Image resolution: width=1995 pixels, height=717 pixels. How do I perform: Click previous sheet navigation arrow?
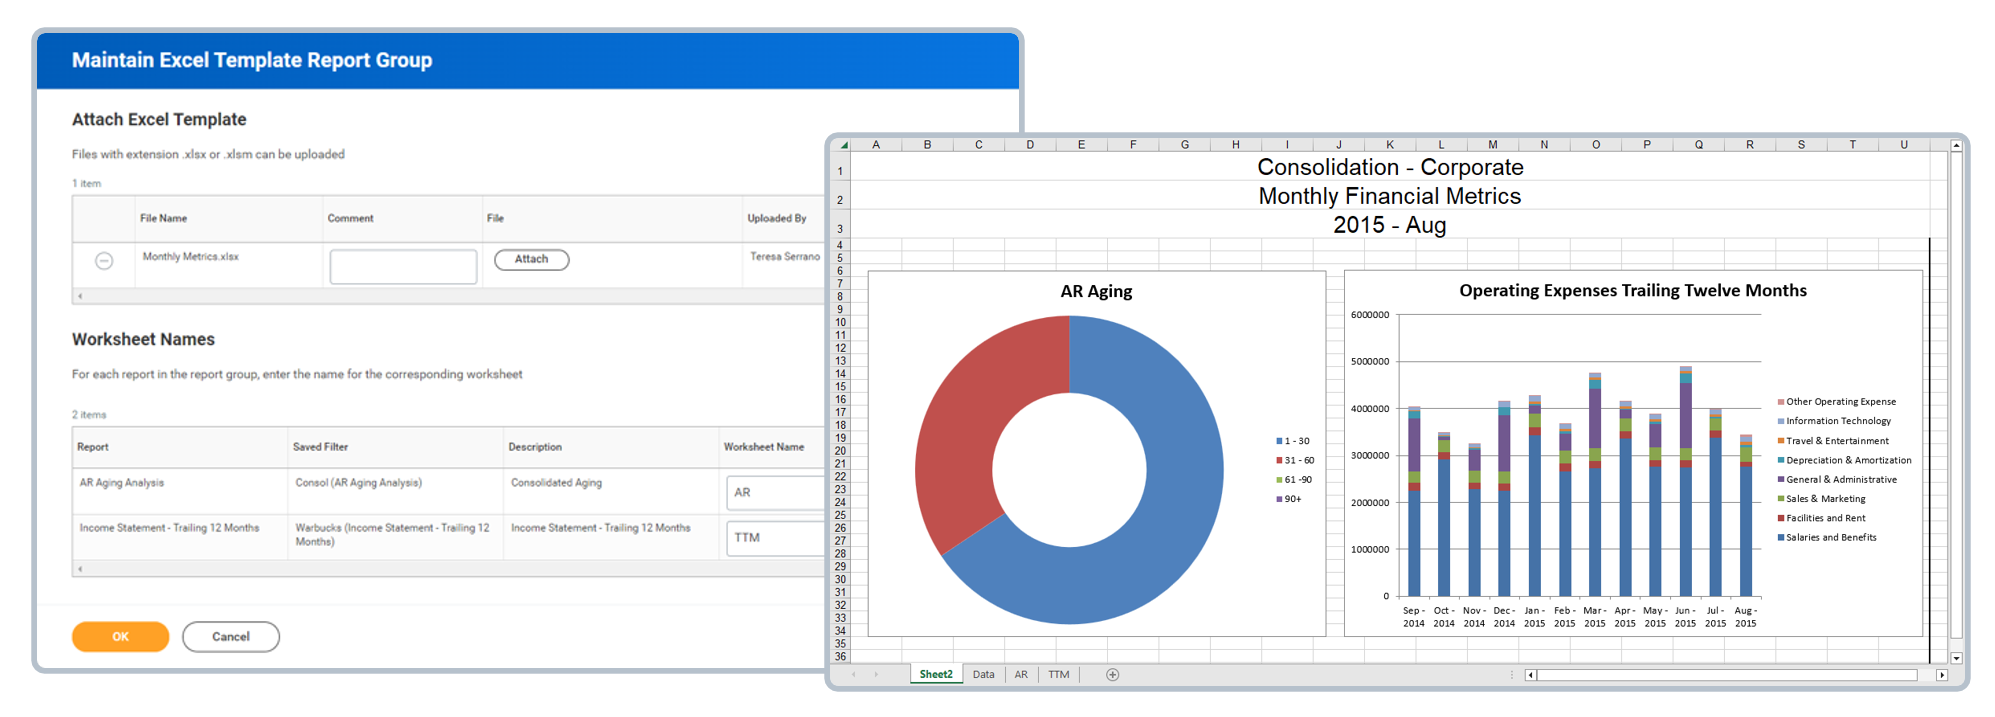[x=853, y=675]
